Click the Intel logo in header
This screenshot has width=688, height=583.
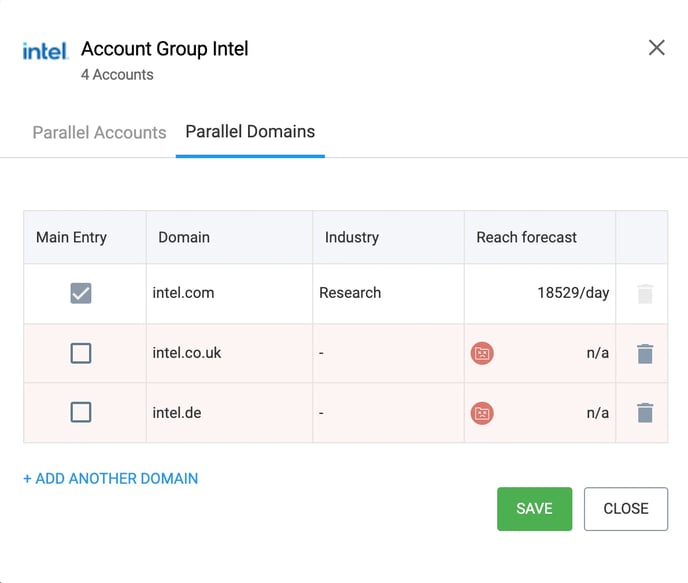click(x=45, y=51)
